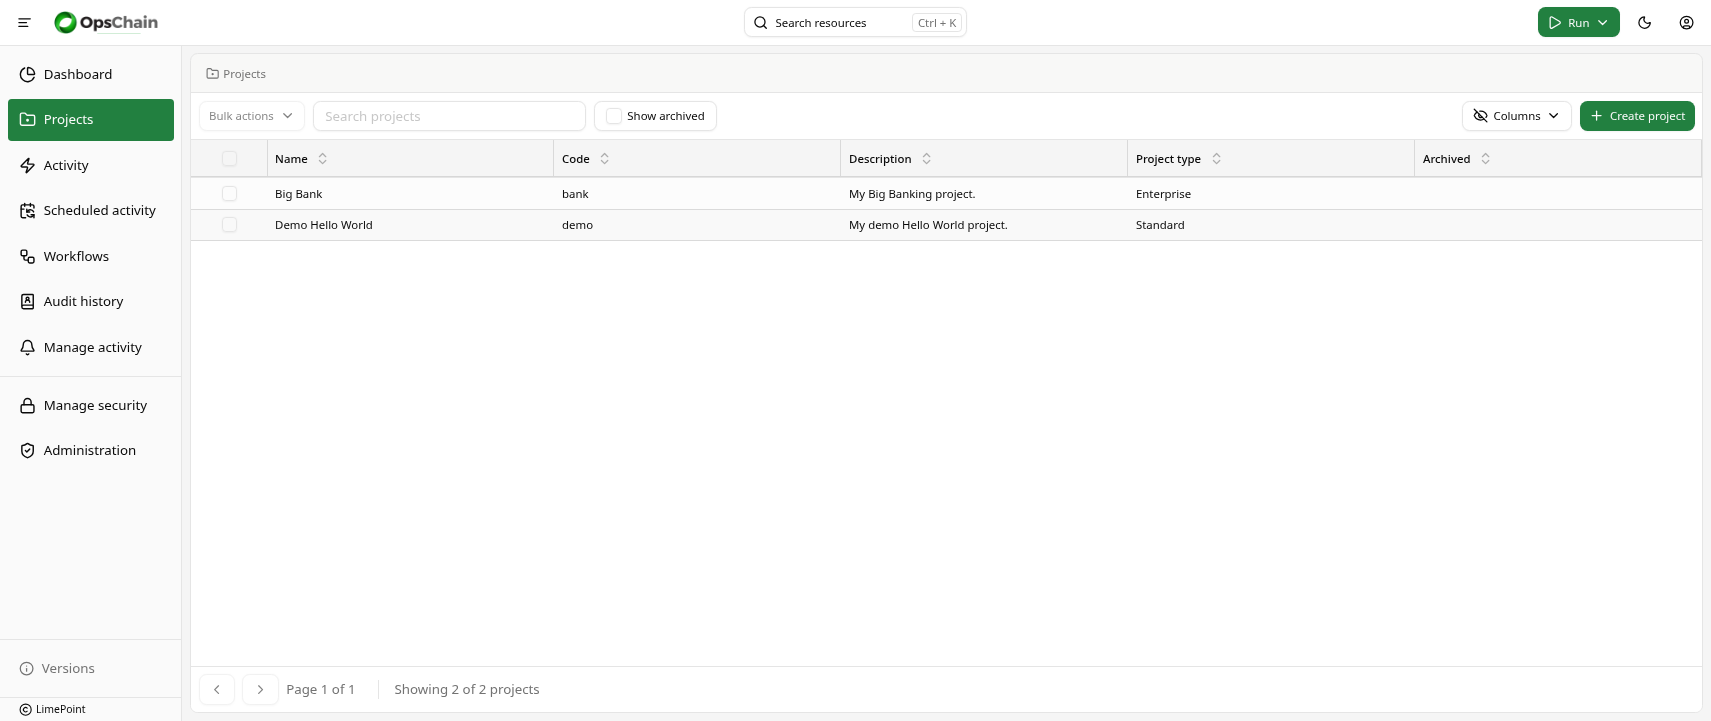The width and height of the screenshot is (1711, 721).
Task: Sort by Project type column arrows
Action: [1216, 158]
